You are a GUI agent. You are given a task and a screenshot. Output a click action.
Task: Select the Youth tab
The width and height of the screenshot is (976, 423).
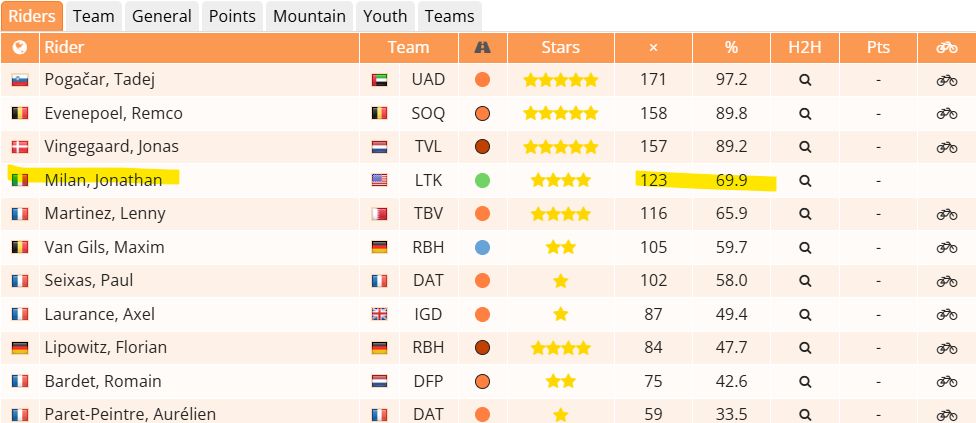(385, 16)
